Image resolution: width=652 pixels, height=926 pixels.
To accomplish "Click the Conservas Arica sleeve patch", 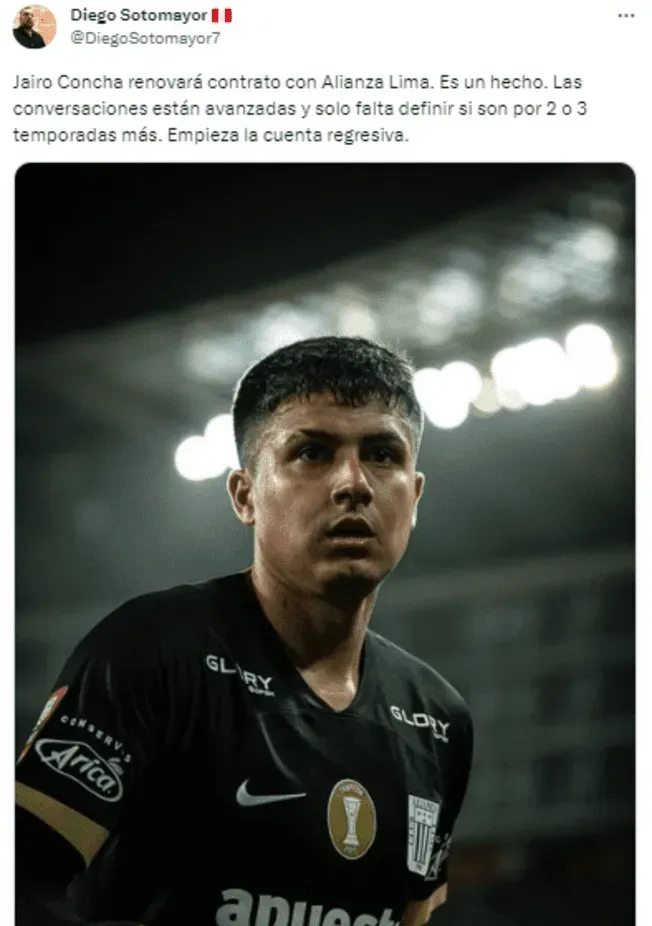I will [x=83, y=757].
